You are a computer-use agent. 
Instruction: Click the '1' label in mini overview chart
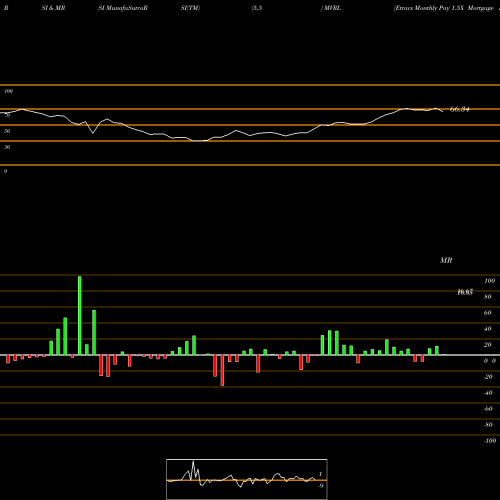[x=321, y=474]
